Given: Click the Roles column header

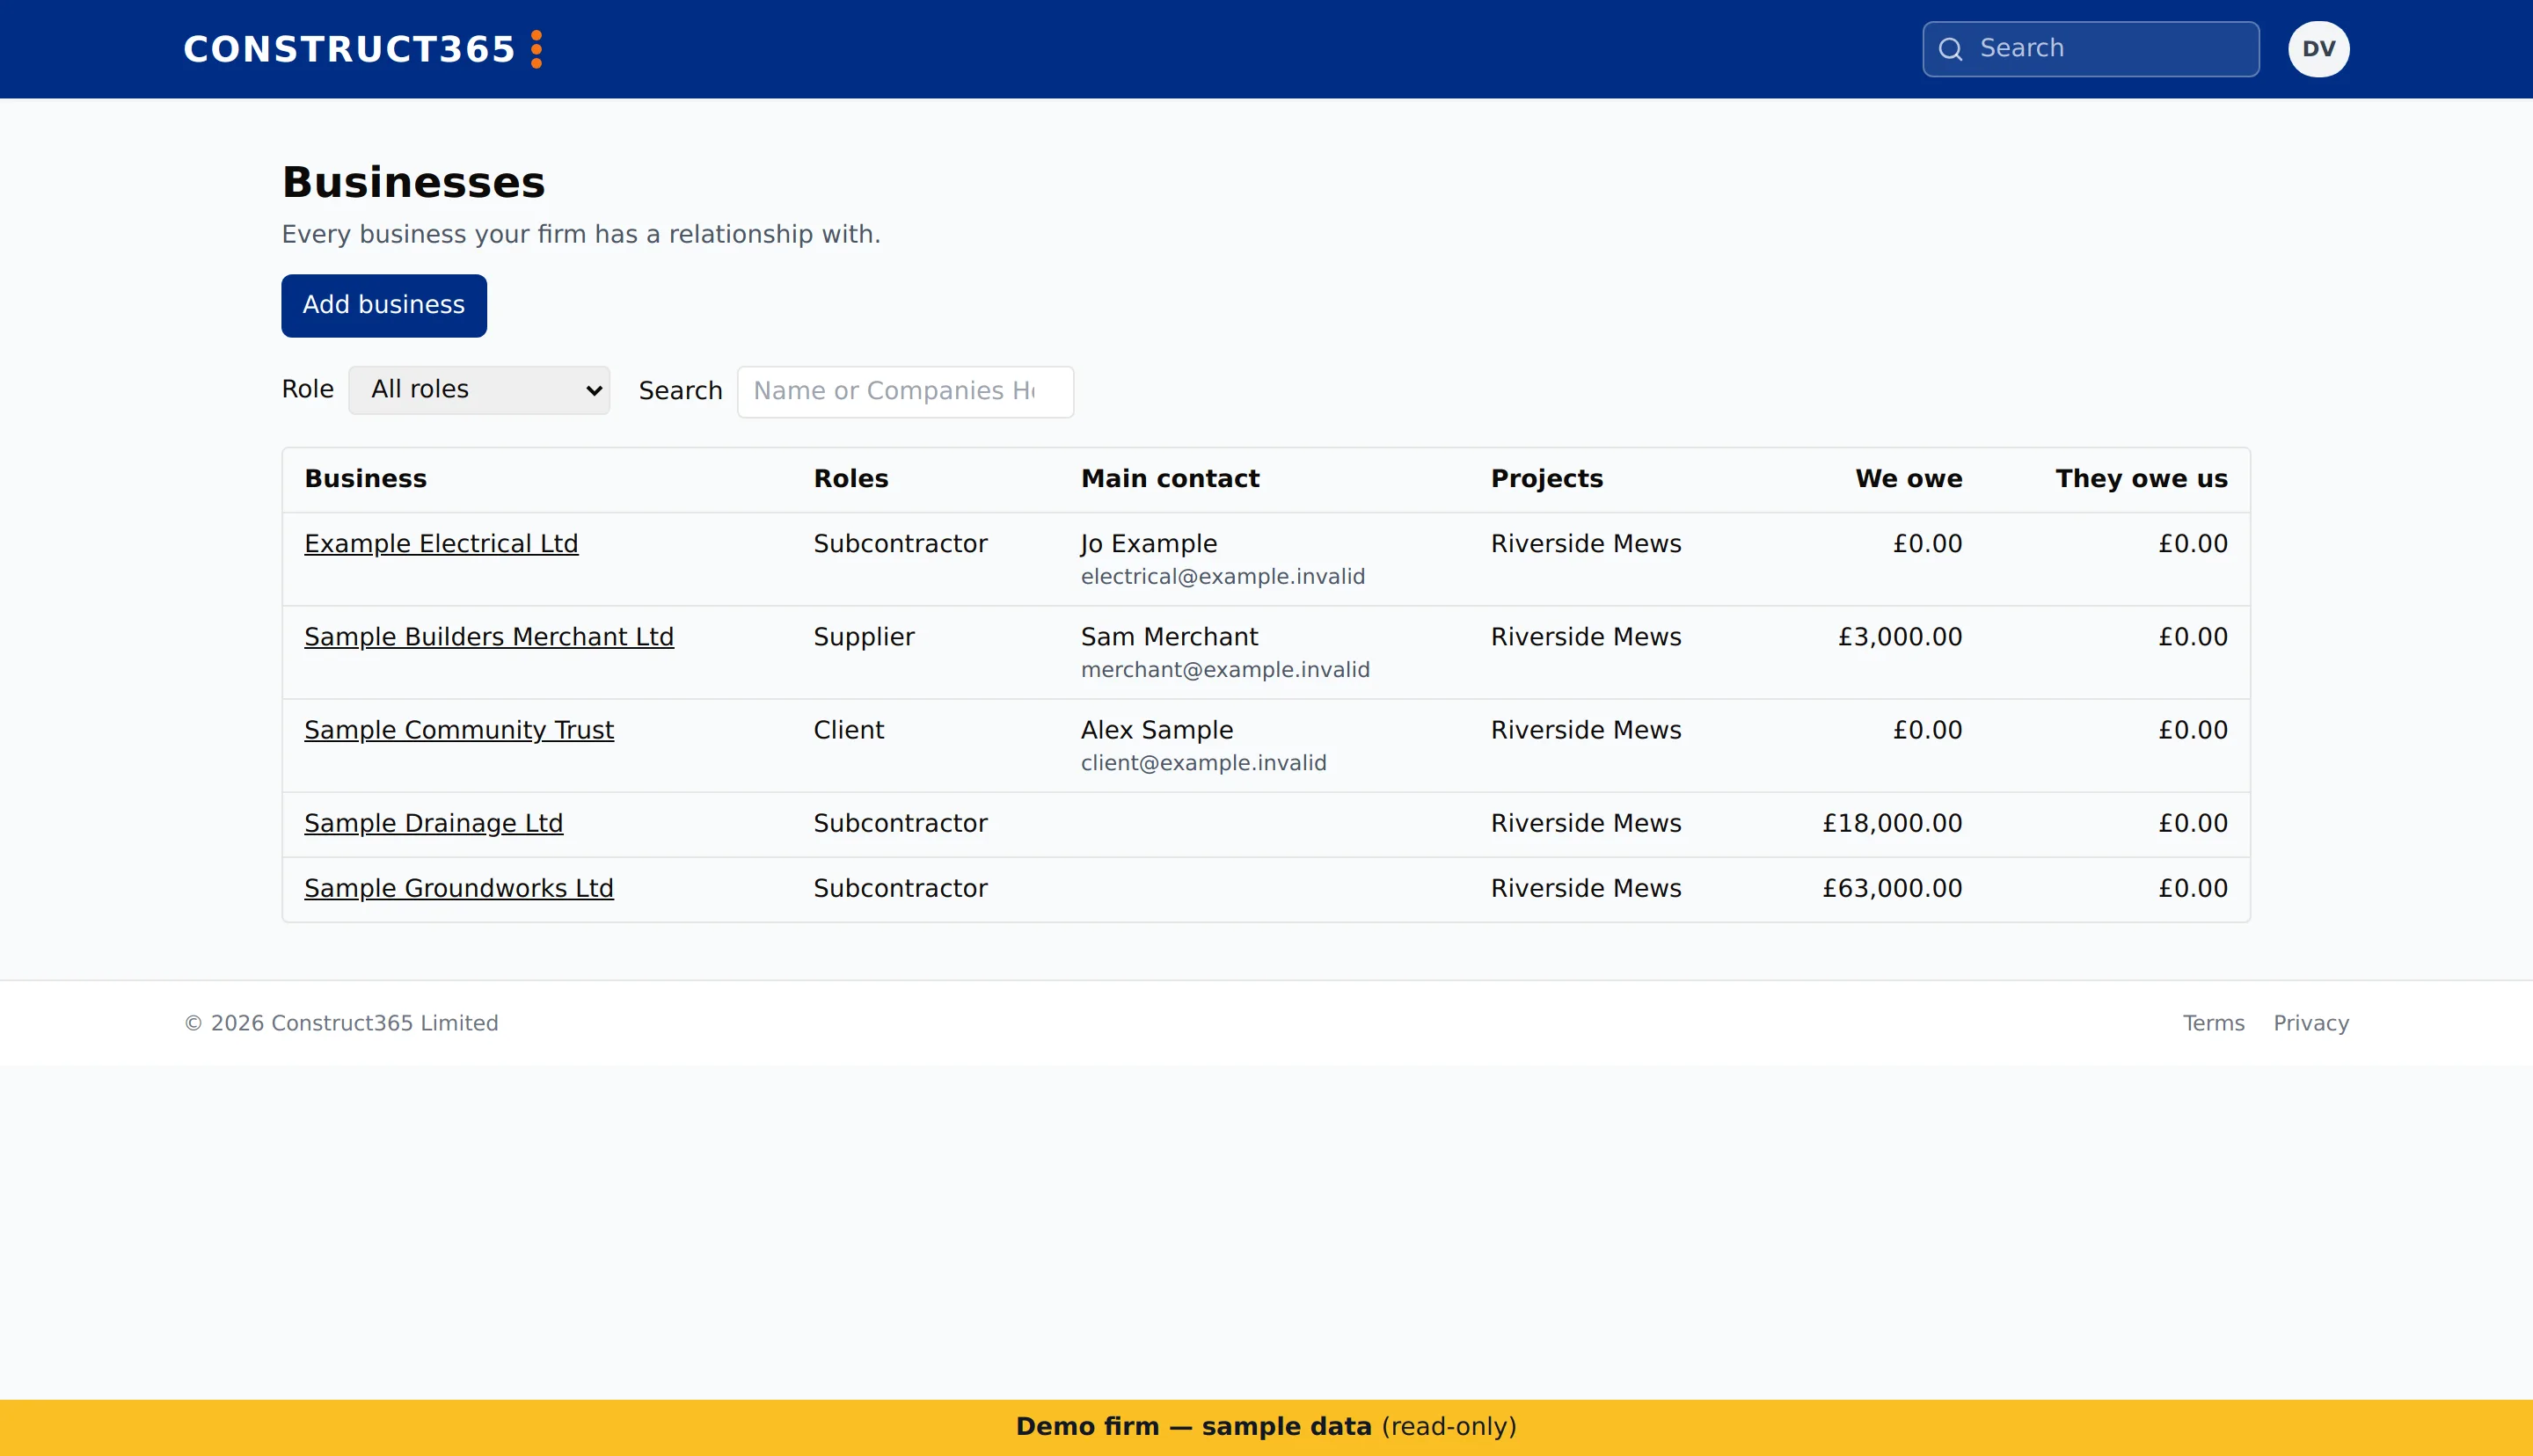Looking at the screenshot, I should point(851,479).
